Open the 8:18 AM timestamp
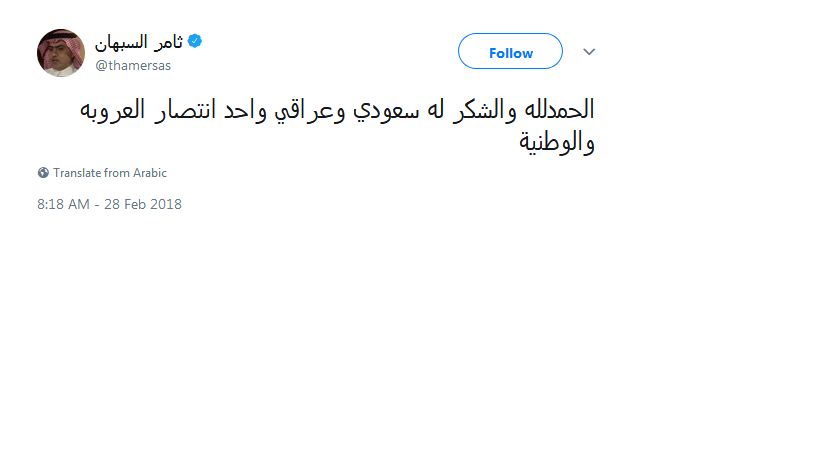Image resolution: width=819 pixels, height=460 pixels. pyautogui.click(x=63, y=204)
